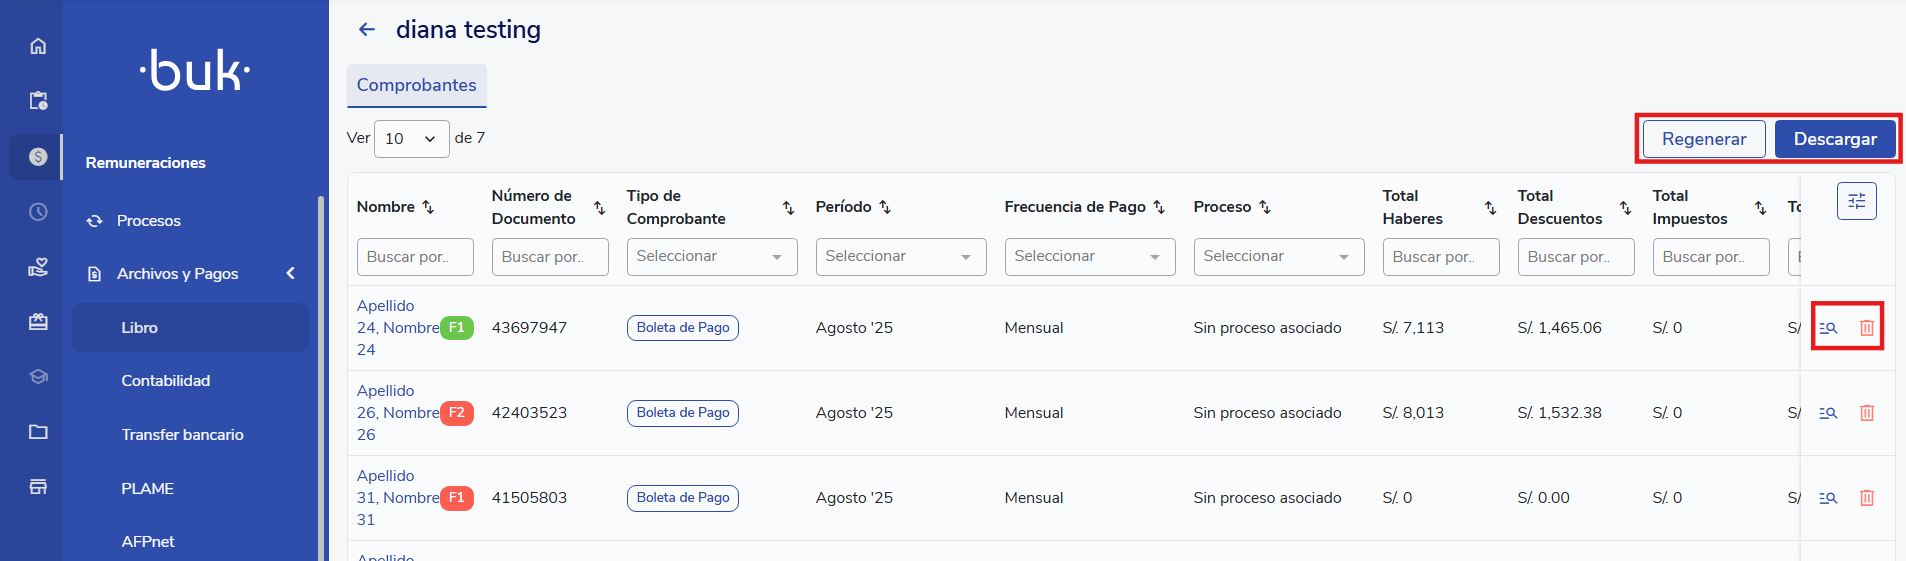Click the Regenerar button
This screenshot has height=561, width=1906.
coord(1703,139)
